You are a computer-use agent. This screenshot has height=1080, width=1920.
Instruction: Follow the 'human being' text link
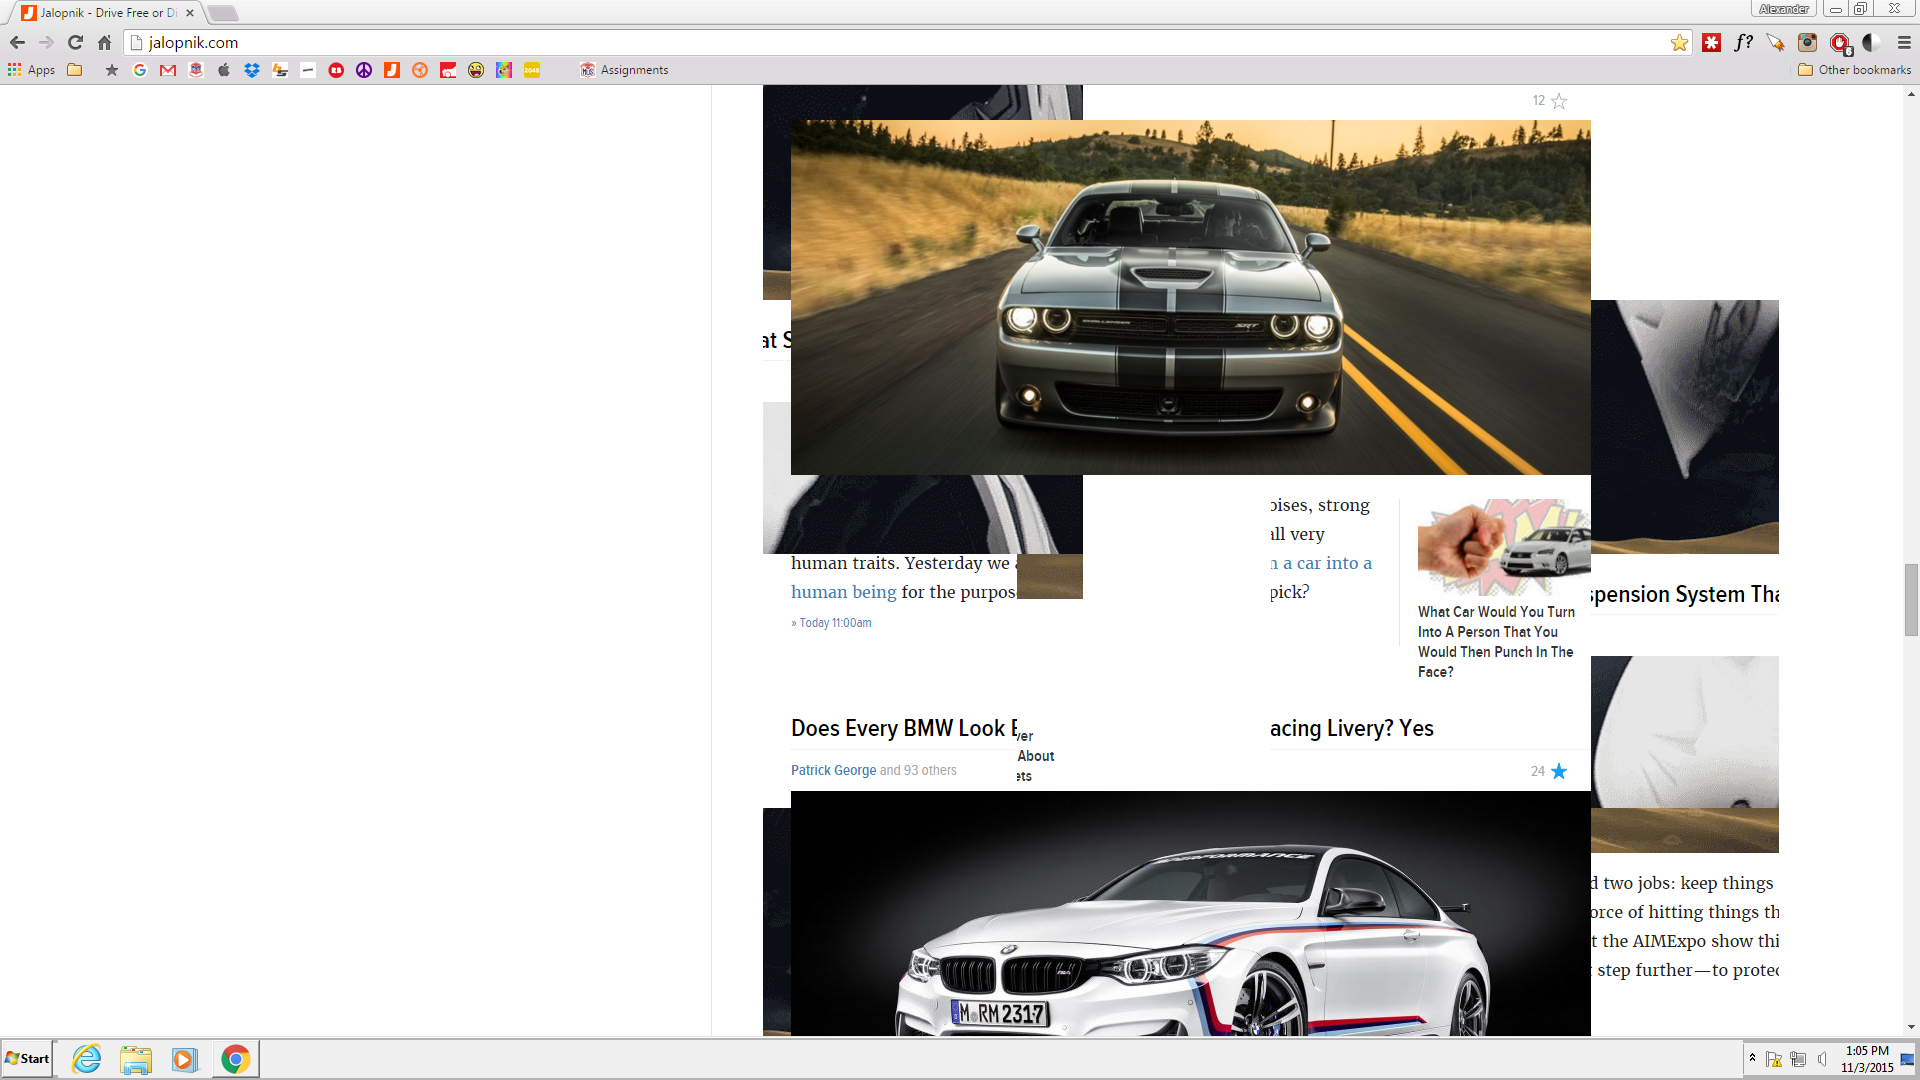click(x=843, y=592)
